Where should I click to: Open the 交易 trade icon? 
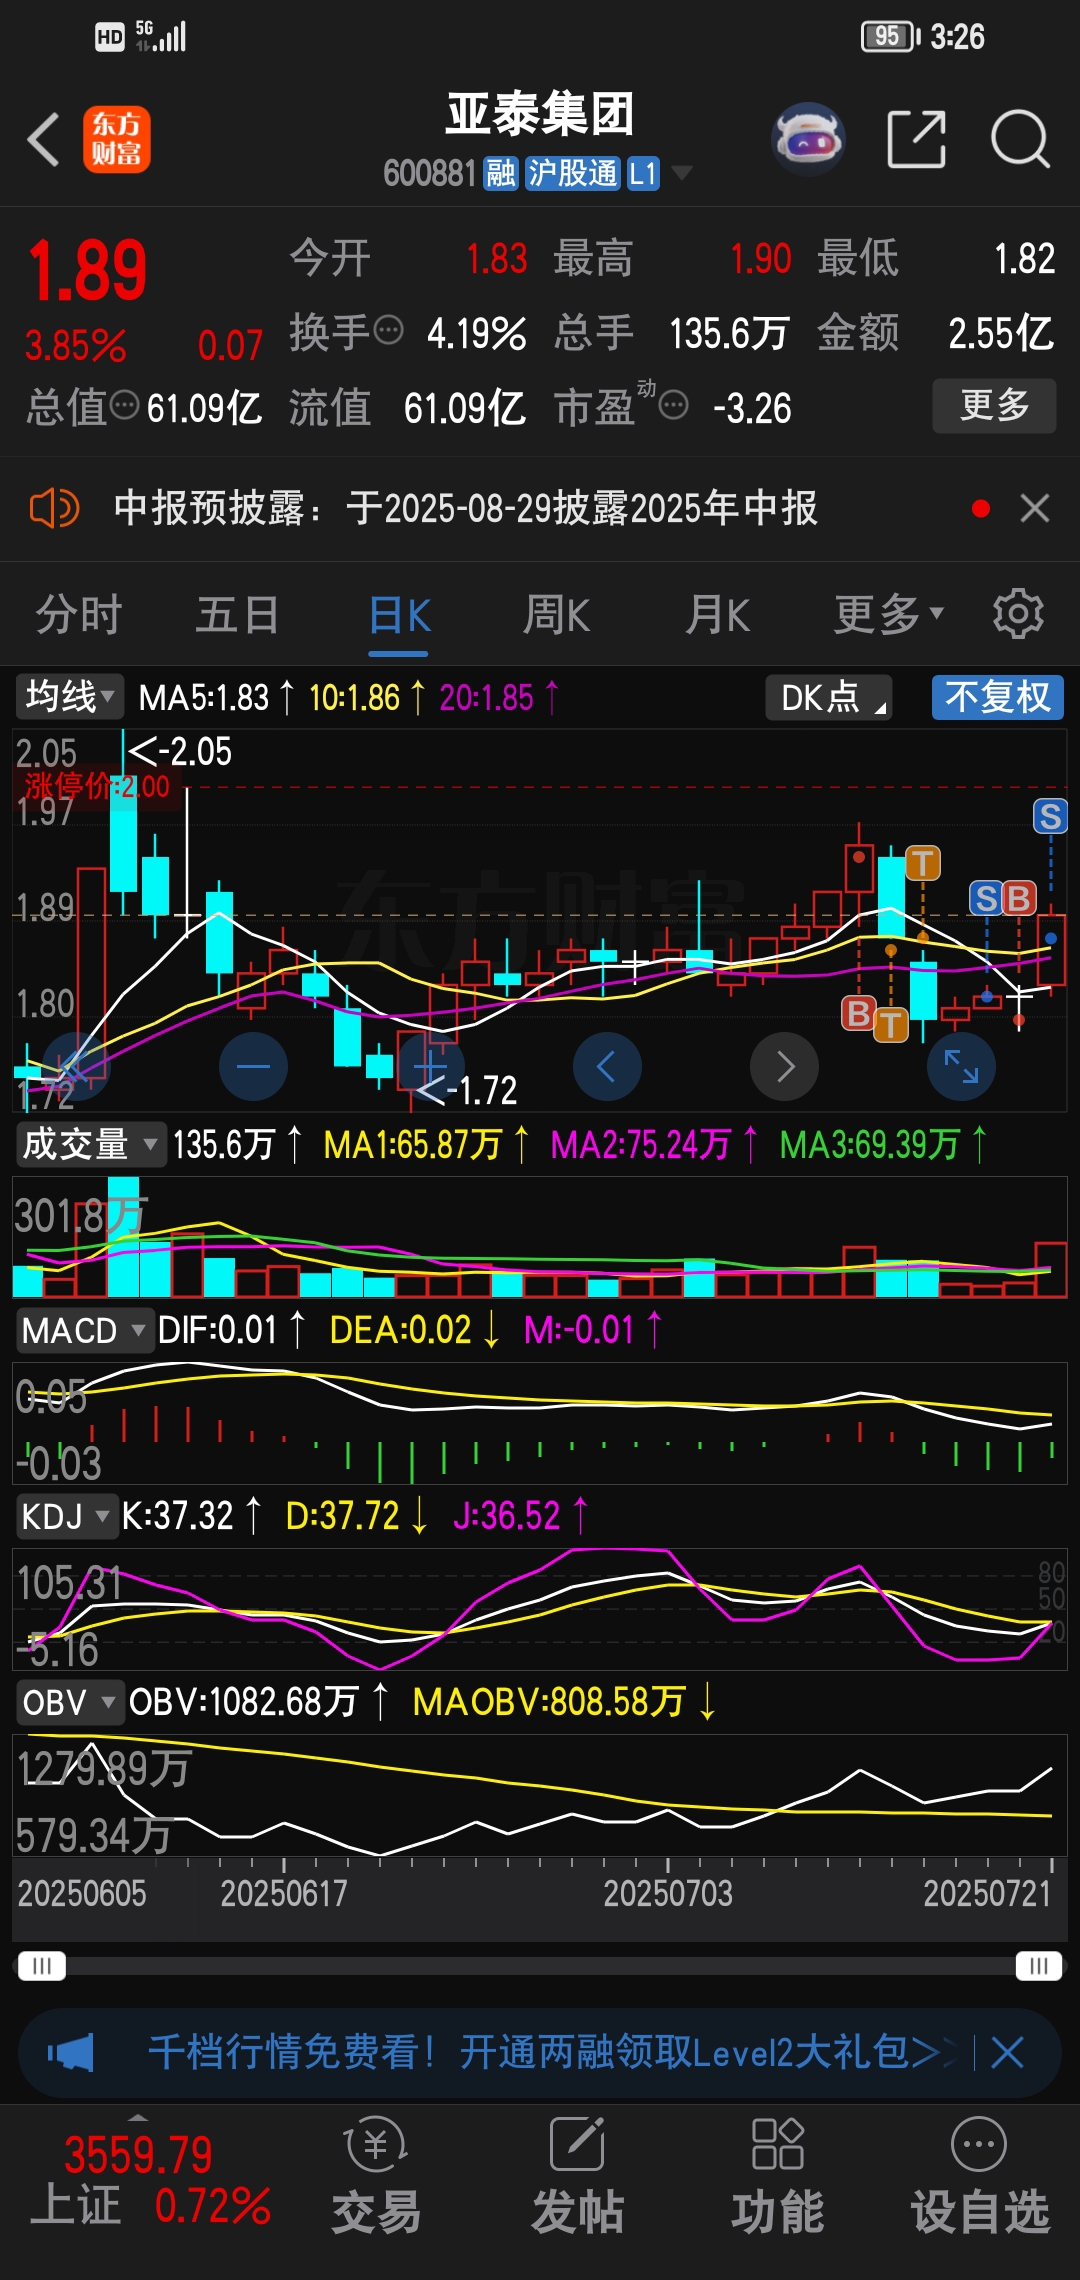tap(376, 2176)
